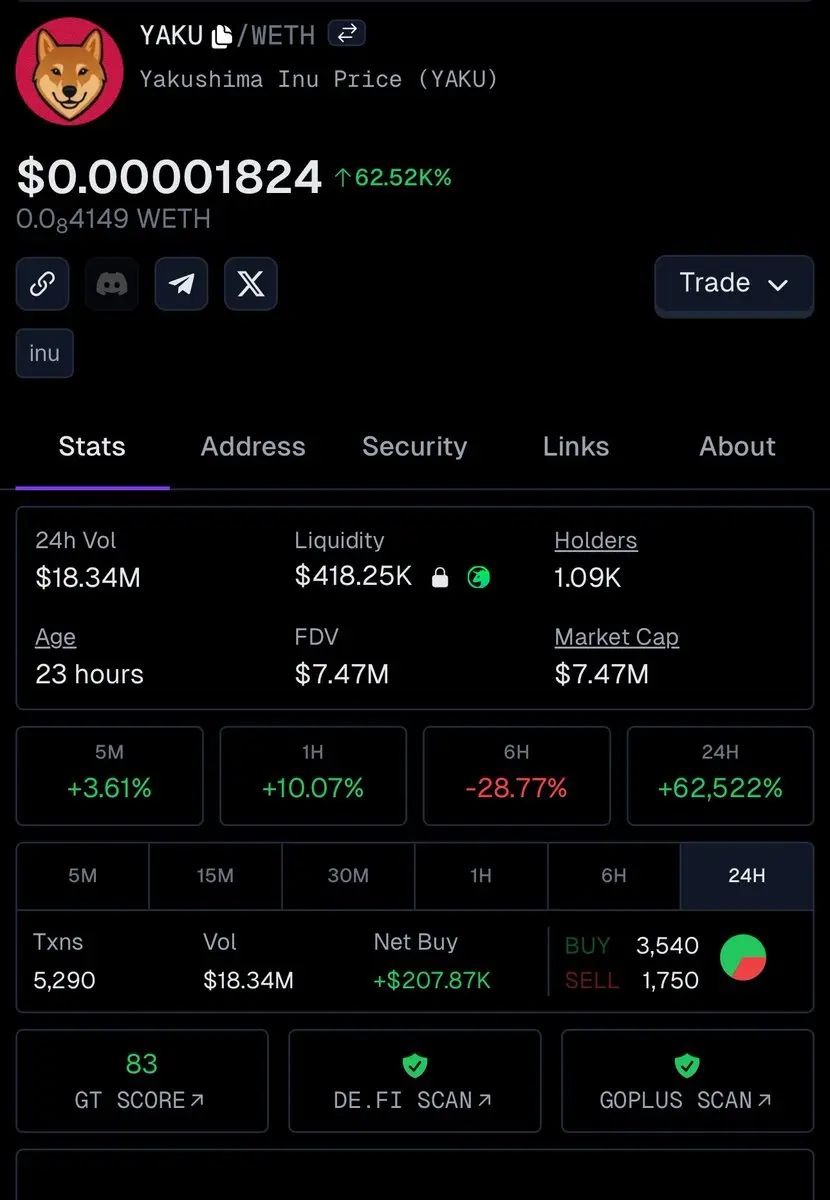Viewport: 830px width, 1200px height.
Task: Open the DE.FI Scan report
Action: 414,1081
